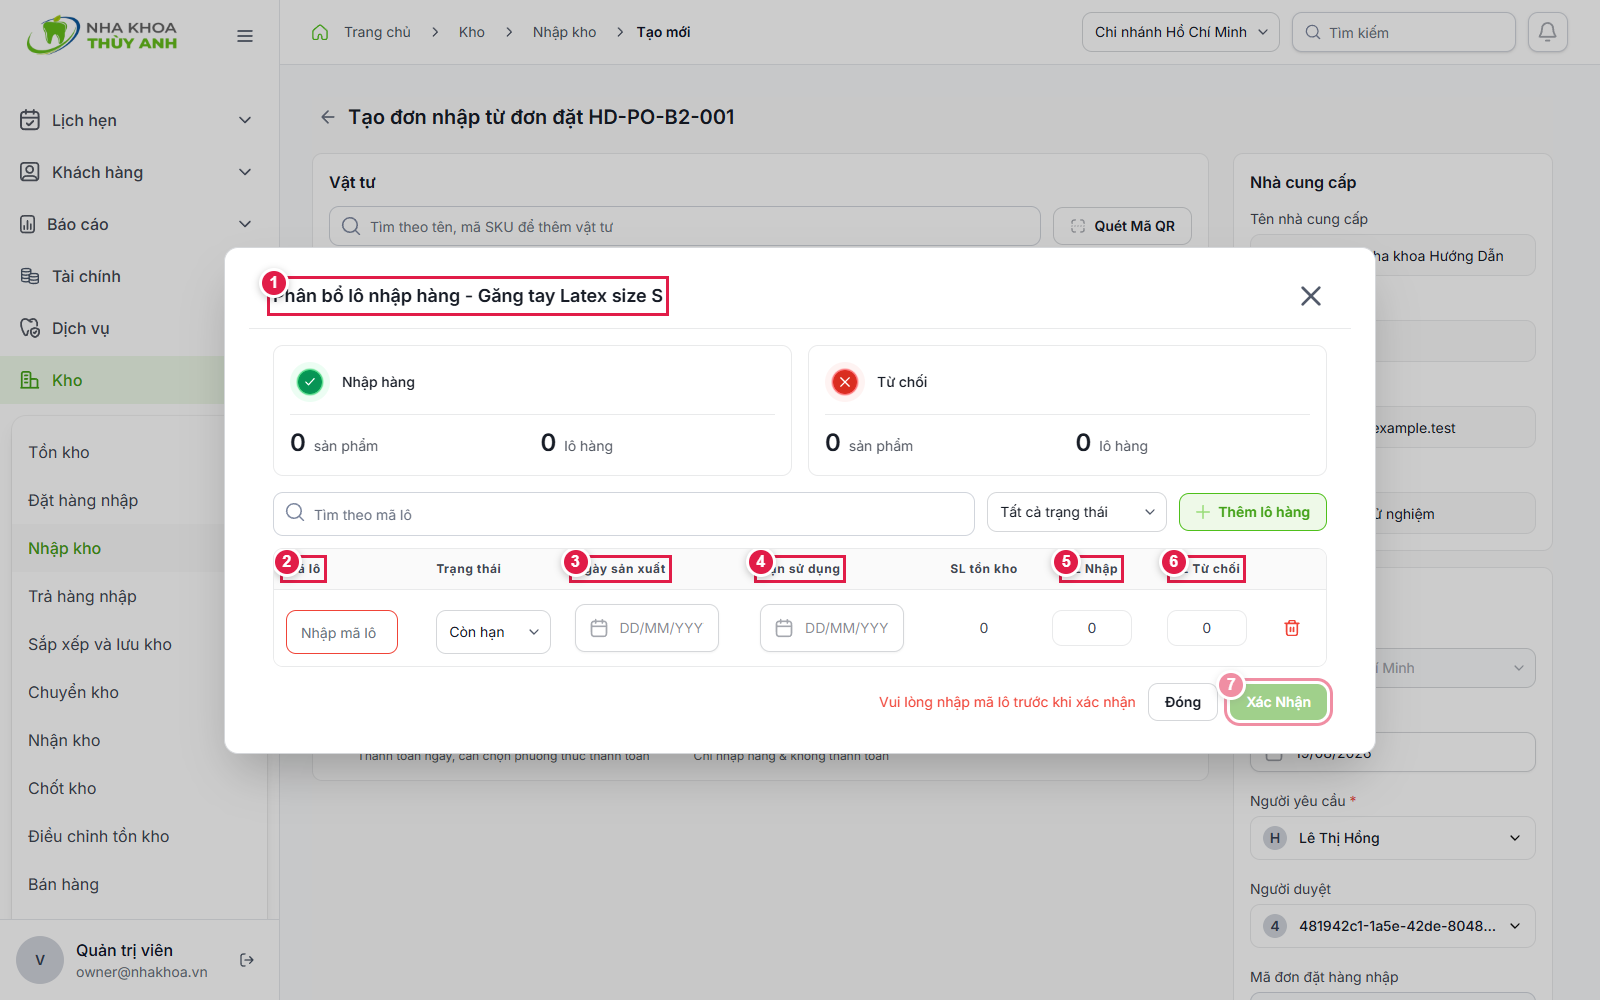This screenshot has height=1000, width=1600.
Task: Click the home icon in the breadcrumb
Action: point(320,32)
